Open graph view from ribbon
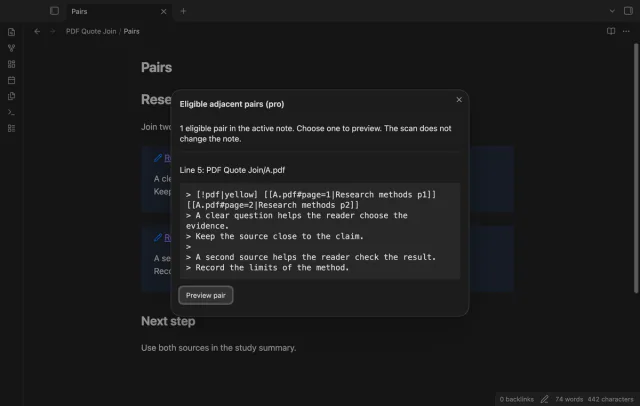The height and width of the screenshot is (406, 640). tap(11, 48)
